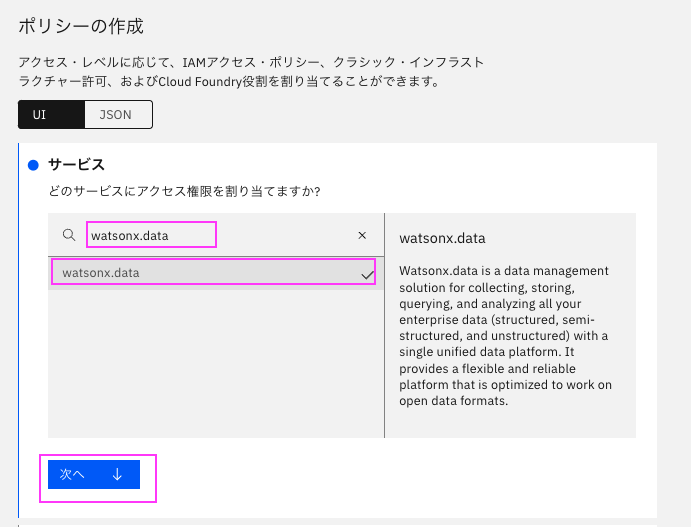Click the どのサービスにアクセス権限を割り当てますか? text
691x527 pixels.
(x=184, y=191)
